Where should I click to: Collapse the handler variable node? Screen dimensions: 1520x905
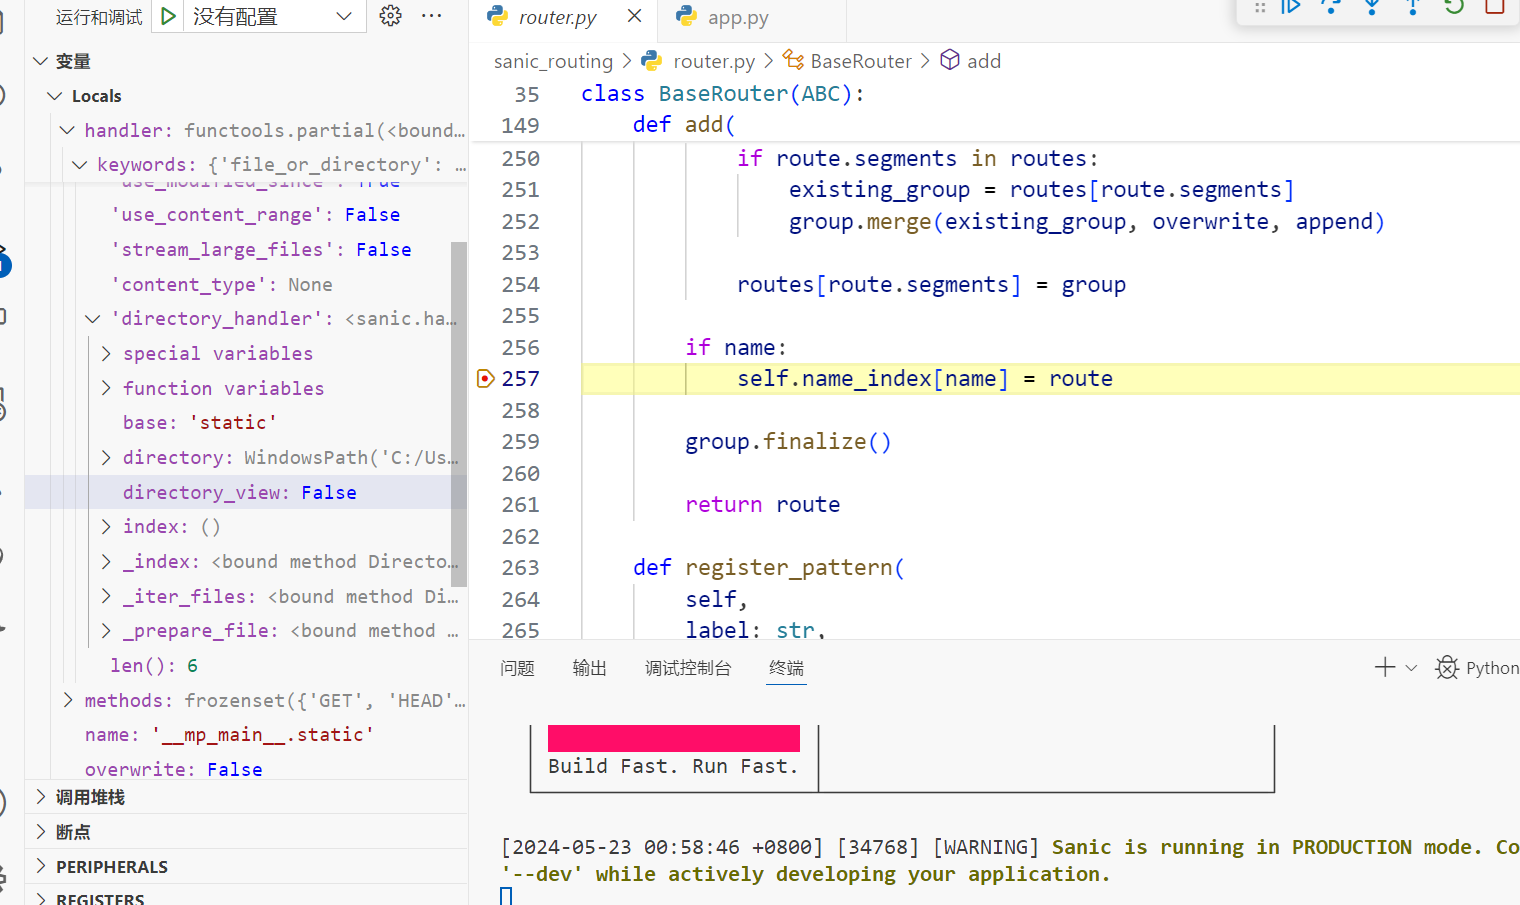(x=67, y=130)
